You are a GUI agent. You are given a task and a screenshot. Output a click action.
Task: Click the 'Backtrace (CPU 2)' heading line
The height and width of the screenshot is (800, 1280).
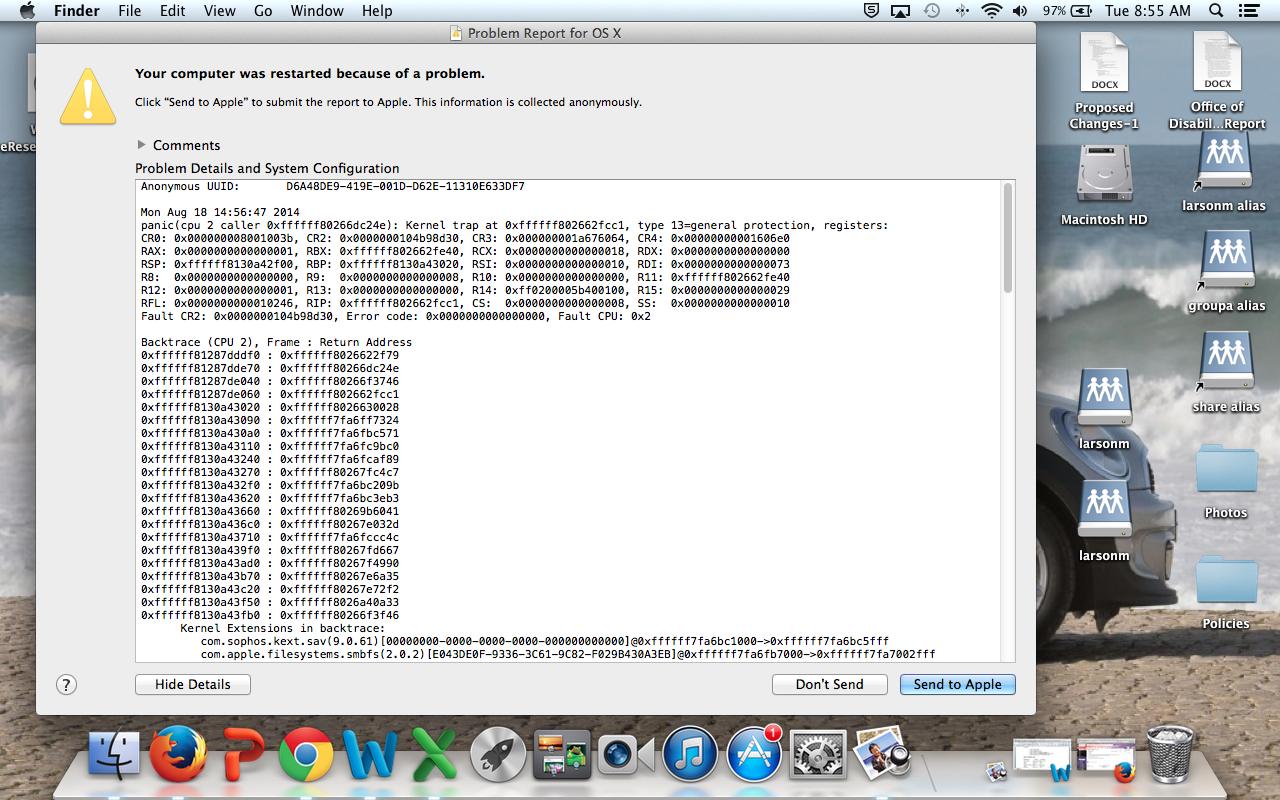coord(276,342)
